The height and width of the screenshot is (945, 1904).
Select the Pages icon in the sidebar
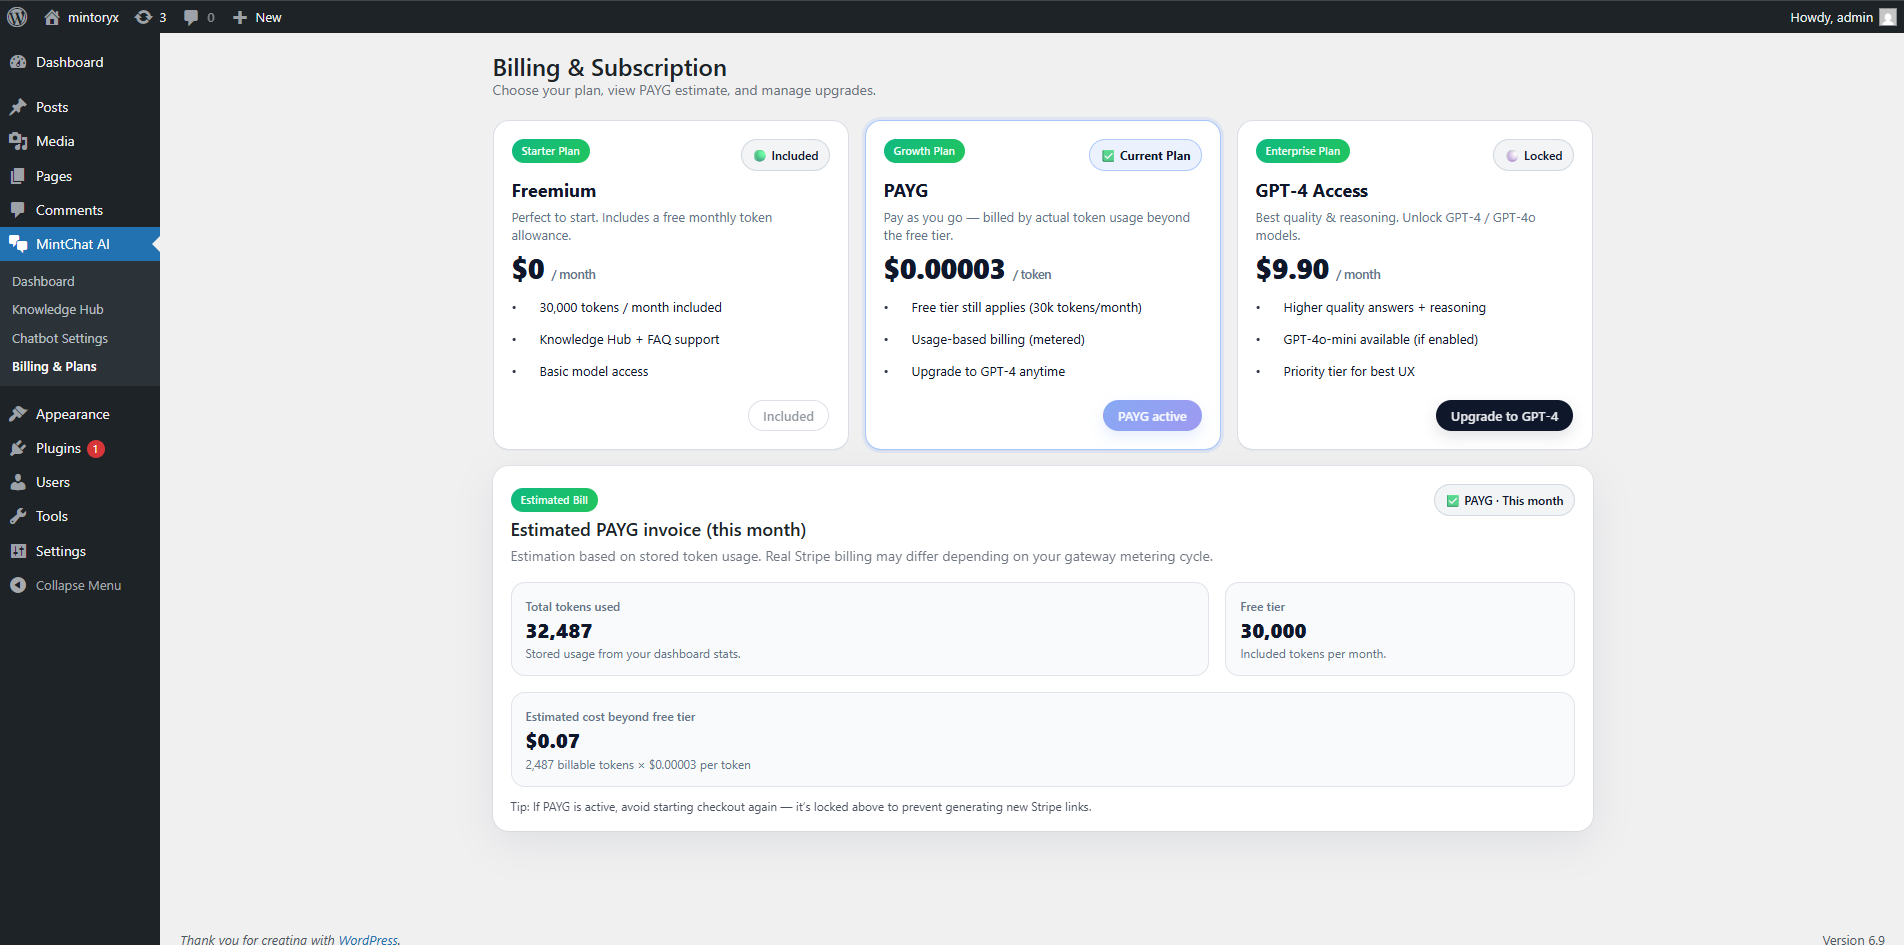pos(20,176)
